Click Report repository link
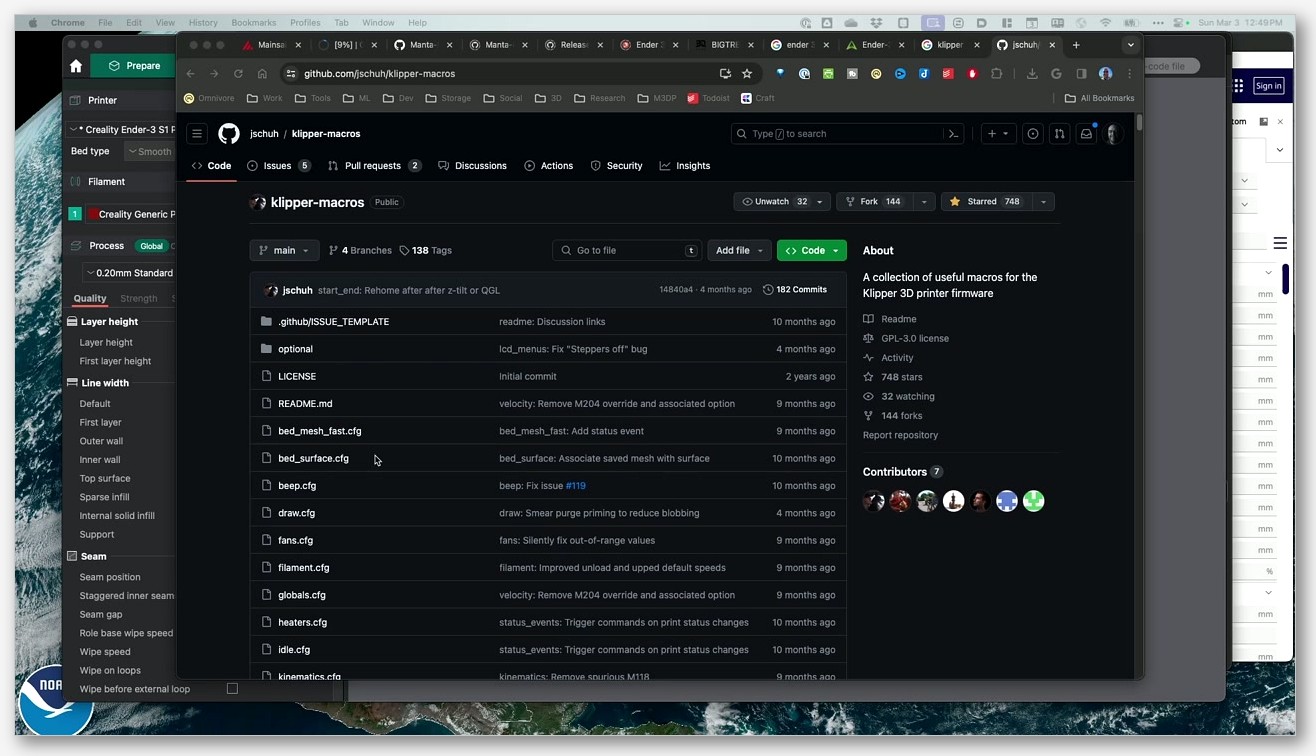Image resolution: width=1316 pixels, height=756 pixels. pyautogui.click(x=900, y=435)
